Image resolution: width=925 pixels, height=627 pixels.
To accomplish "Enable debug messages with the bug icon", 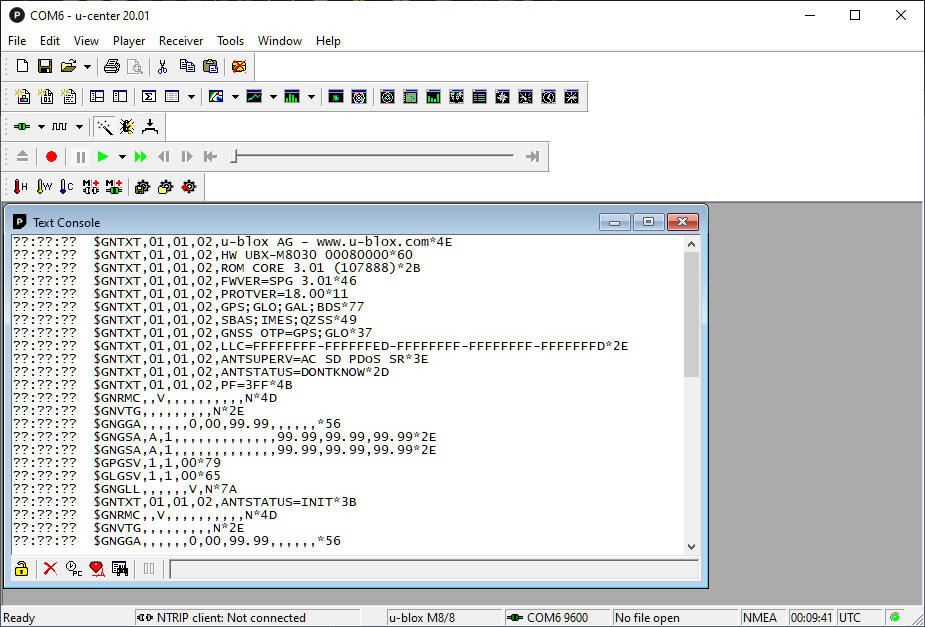I will click(127, 127).
